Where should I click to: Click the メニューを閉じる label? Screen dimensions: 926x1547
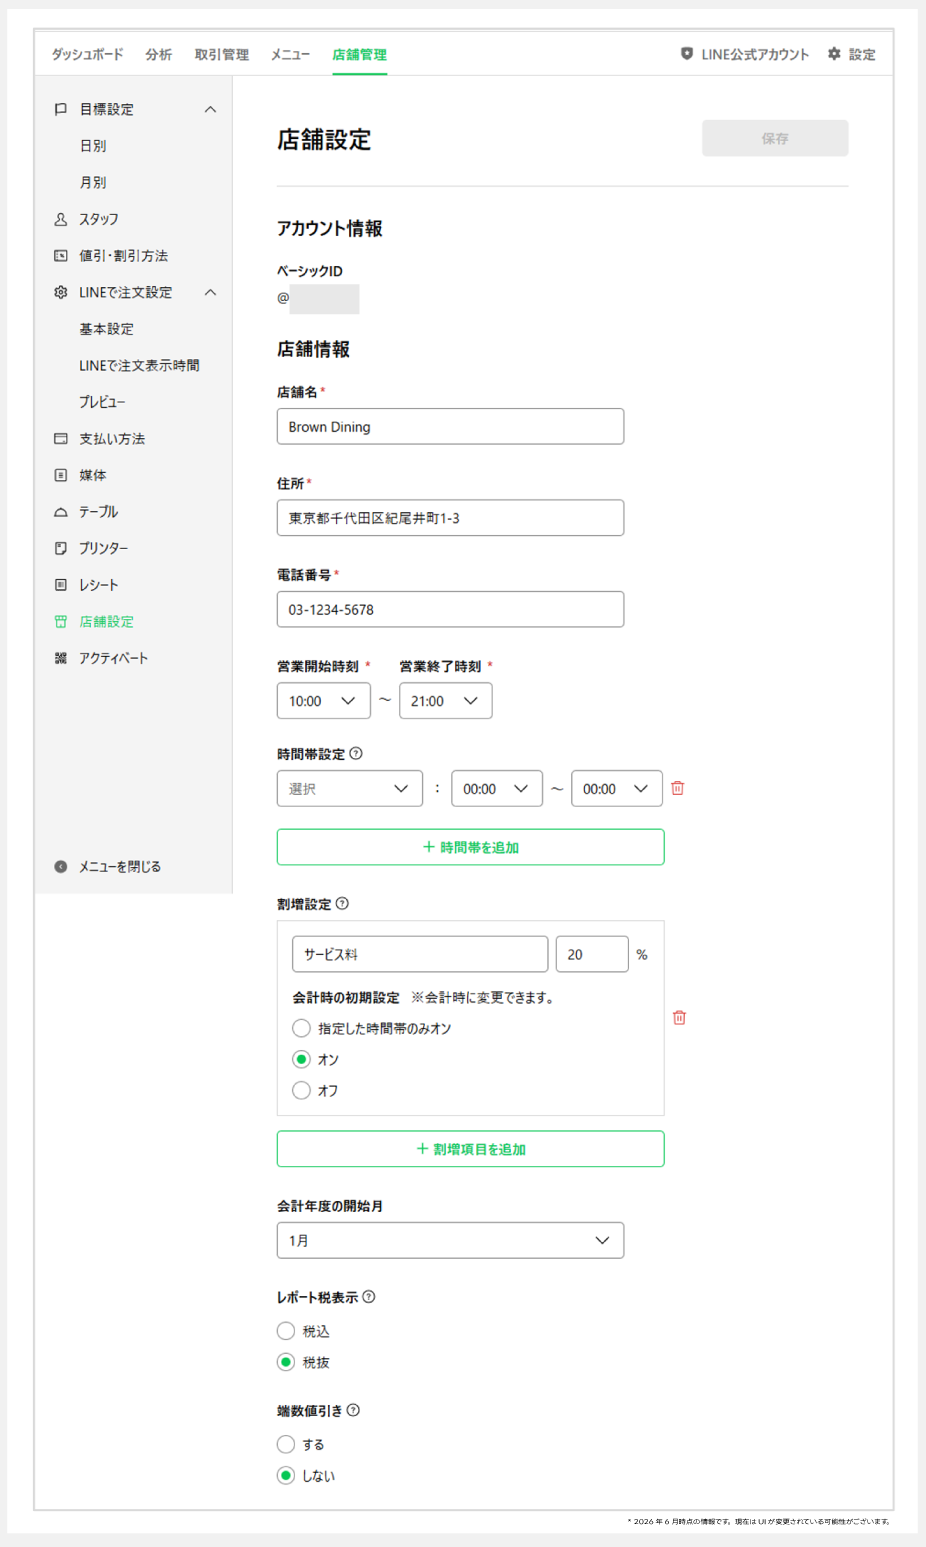tap(120, 867)
